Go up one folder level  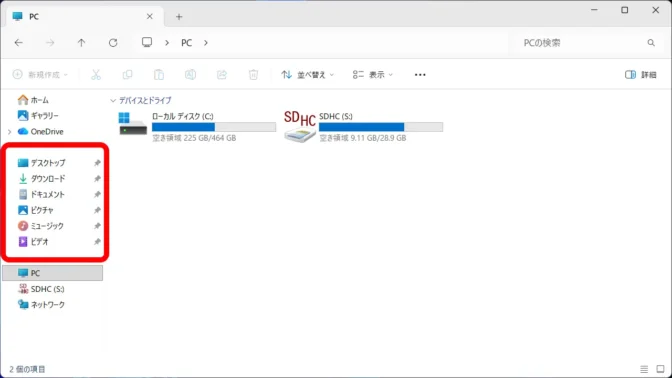tap(81, 42)
